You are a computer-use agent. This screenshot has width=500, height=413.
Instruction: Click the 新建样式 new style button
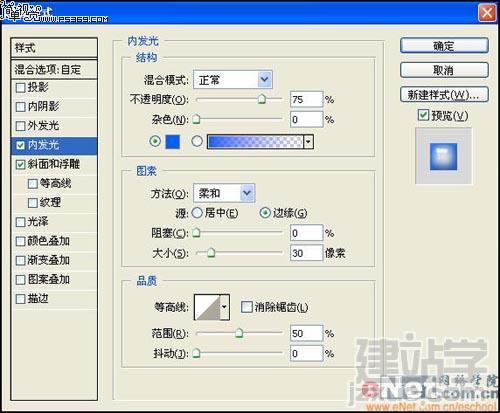(444, 95)
